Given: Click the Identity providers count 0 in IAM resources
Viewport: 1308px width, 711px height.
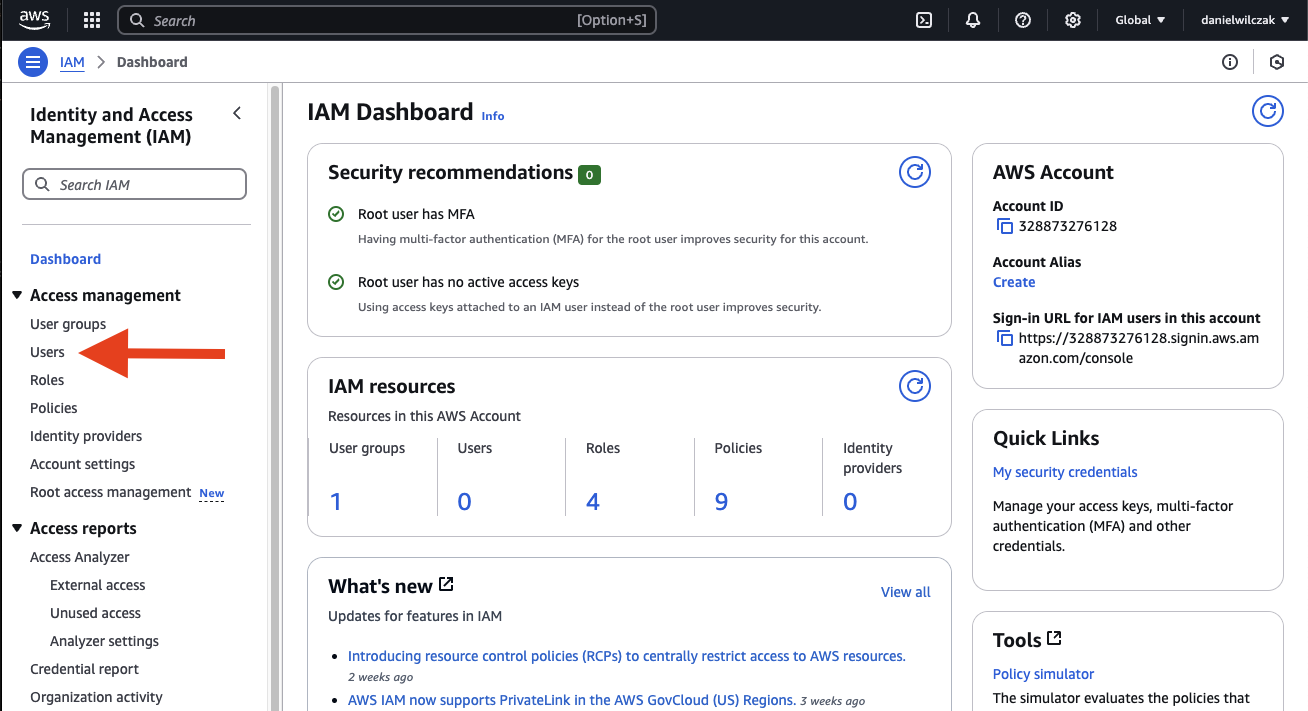Looking at the screenshot, I should 850,501.
